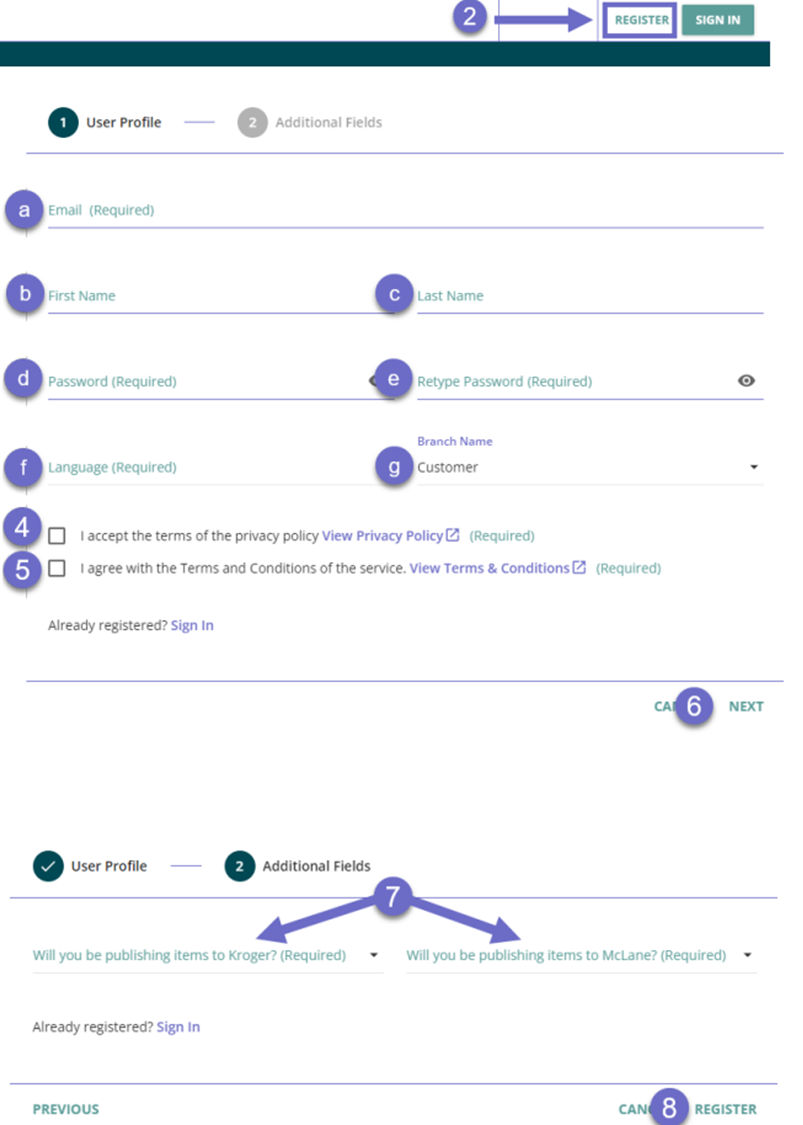The image size is (803, 1125).
Task: Click the step 2 Additional Fields circle
Action: [x=251, y=122]
